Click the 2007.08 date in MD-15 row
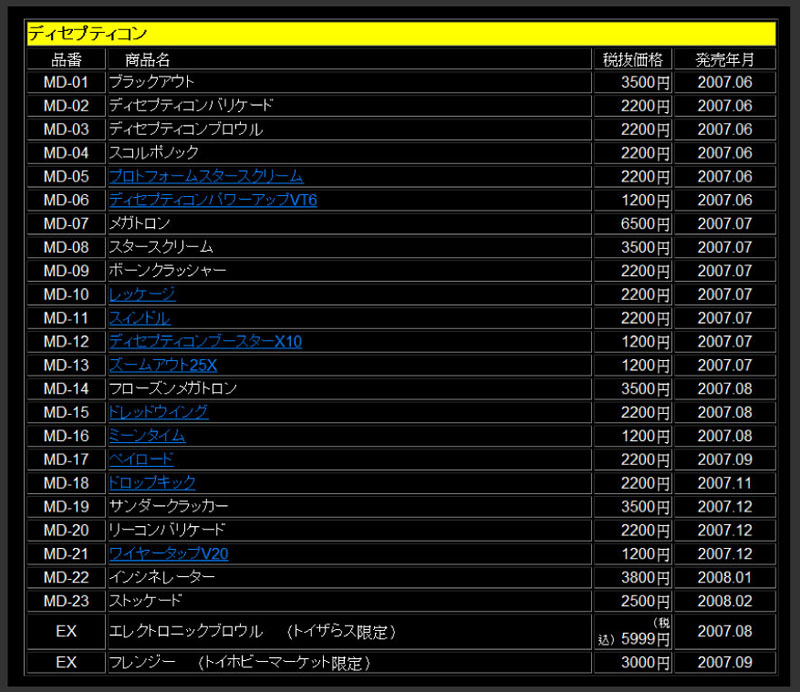Image resolution: width=800 pixels, height=692 pixels. coord(725,412)
